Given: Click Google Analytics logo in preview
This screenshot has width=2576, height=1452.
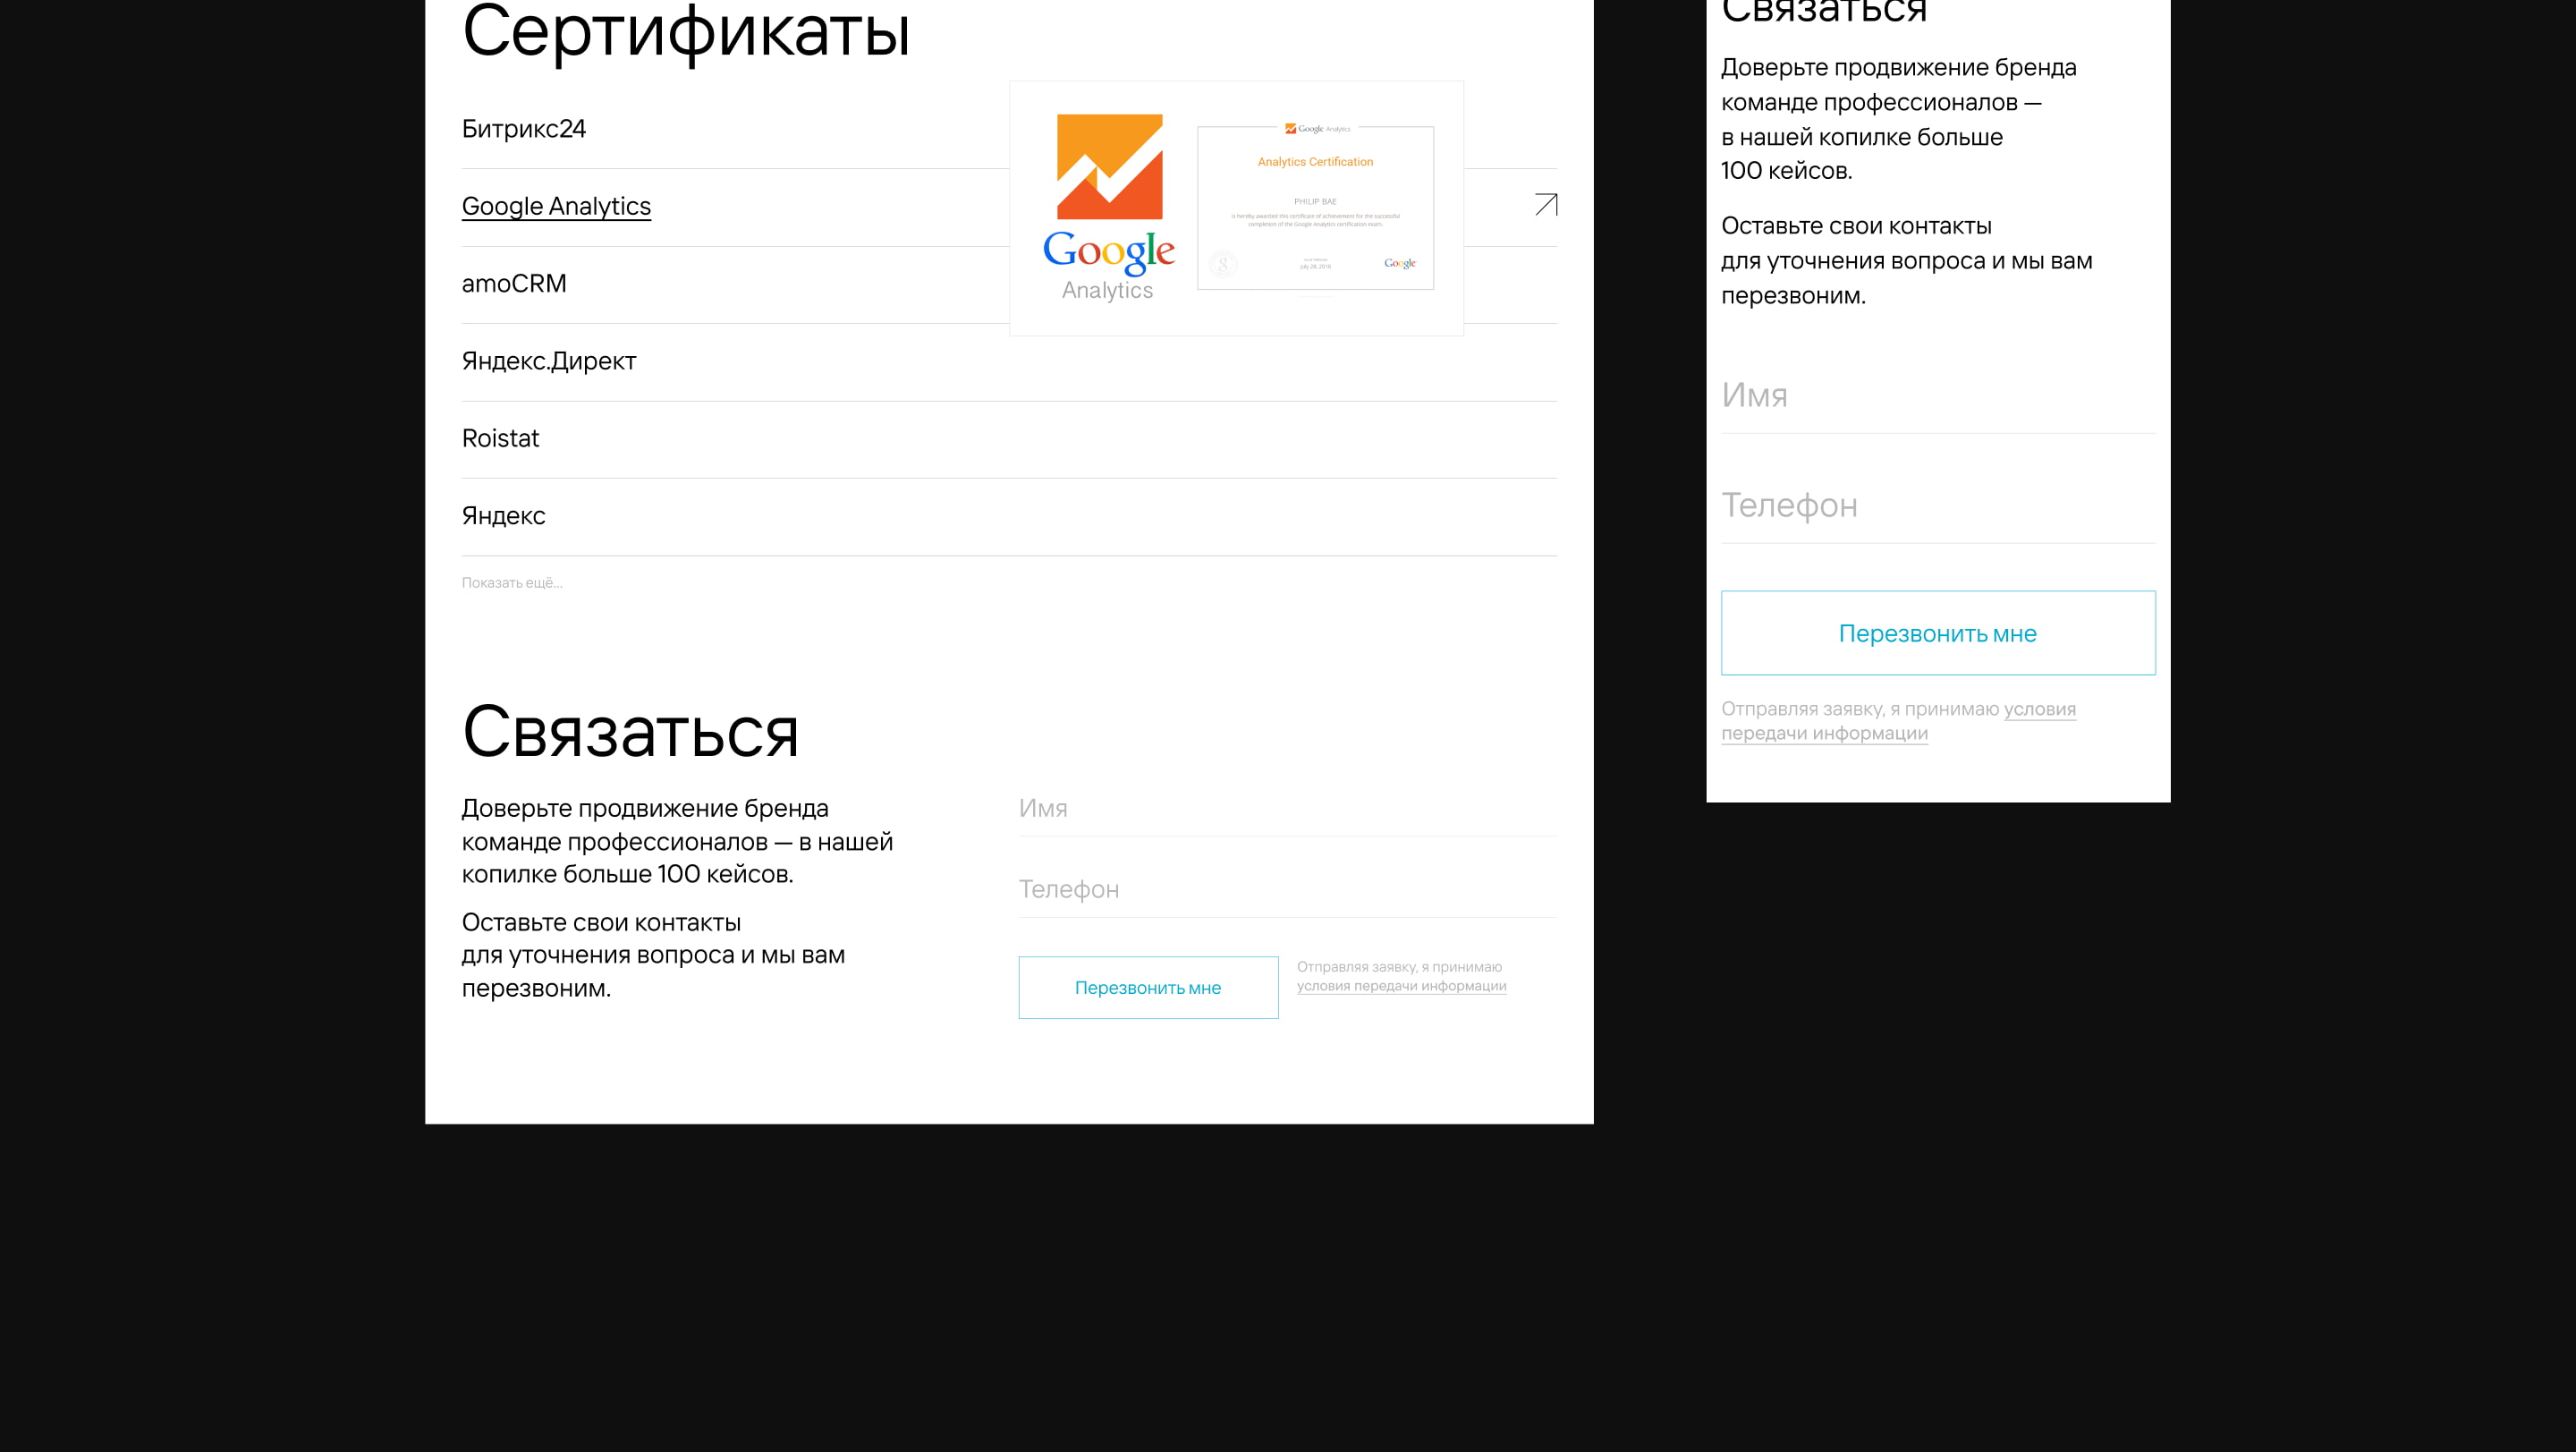Looking at the screenshot, I should 1108,207.
